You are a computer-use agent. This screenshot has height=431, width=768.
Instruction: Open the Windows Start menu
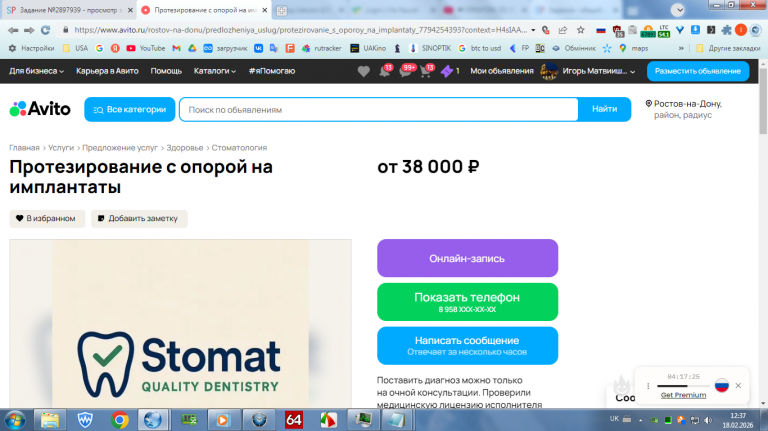(14, 420)
